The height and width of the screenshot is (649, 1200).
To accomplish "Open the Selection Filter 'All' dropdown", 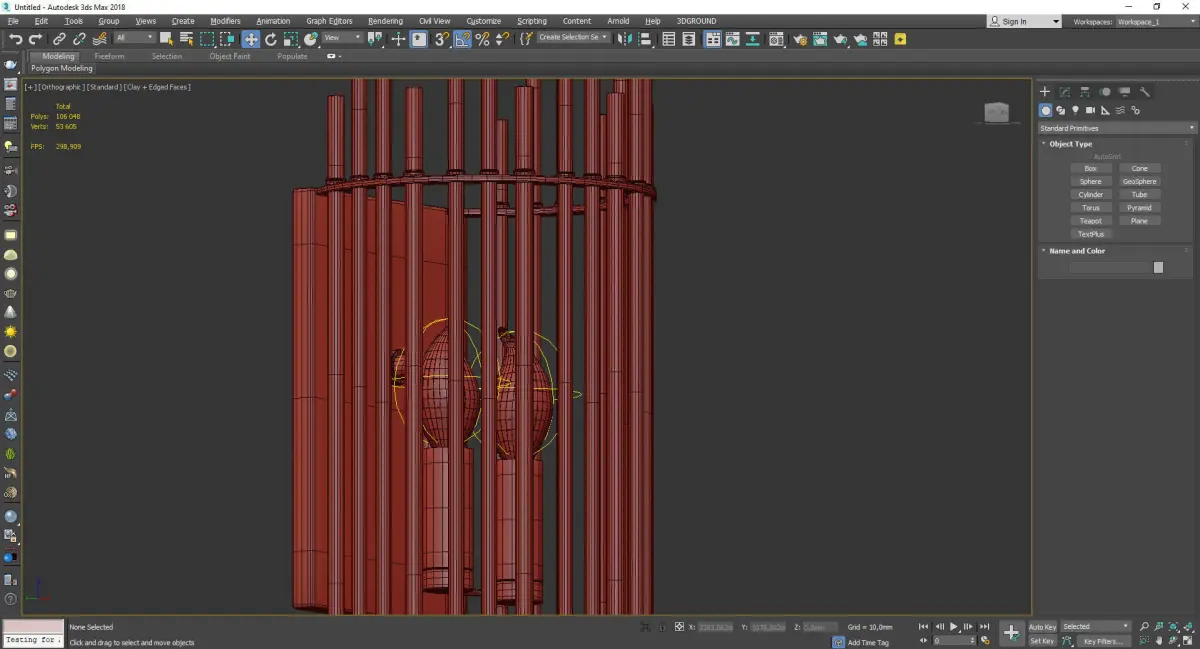I will [134, 38].
